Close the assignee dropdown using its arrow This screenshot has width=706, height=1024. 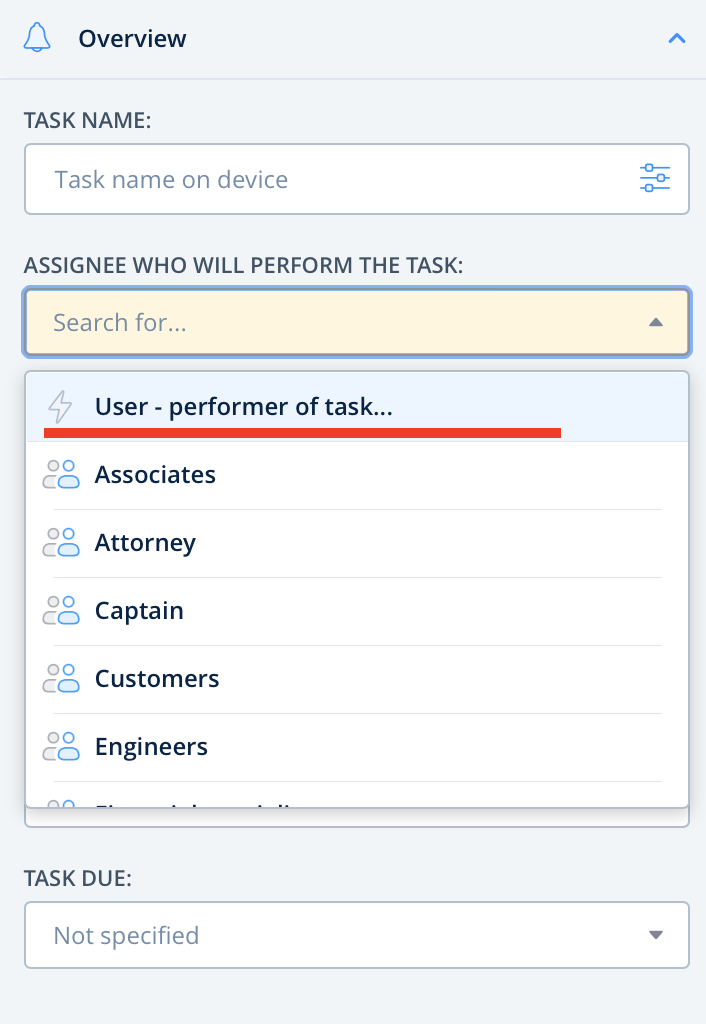point(655,323)
